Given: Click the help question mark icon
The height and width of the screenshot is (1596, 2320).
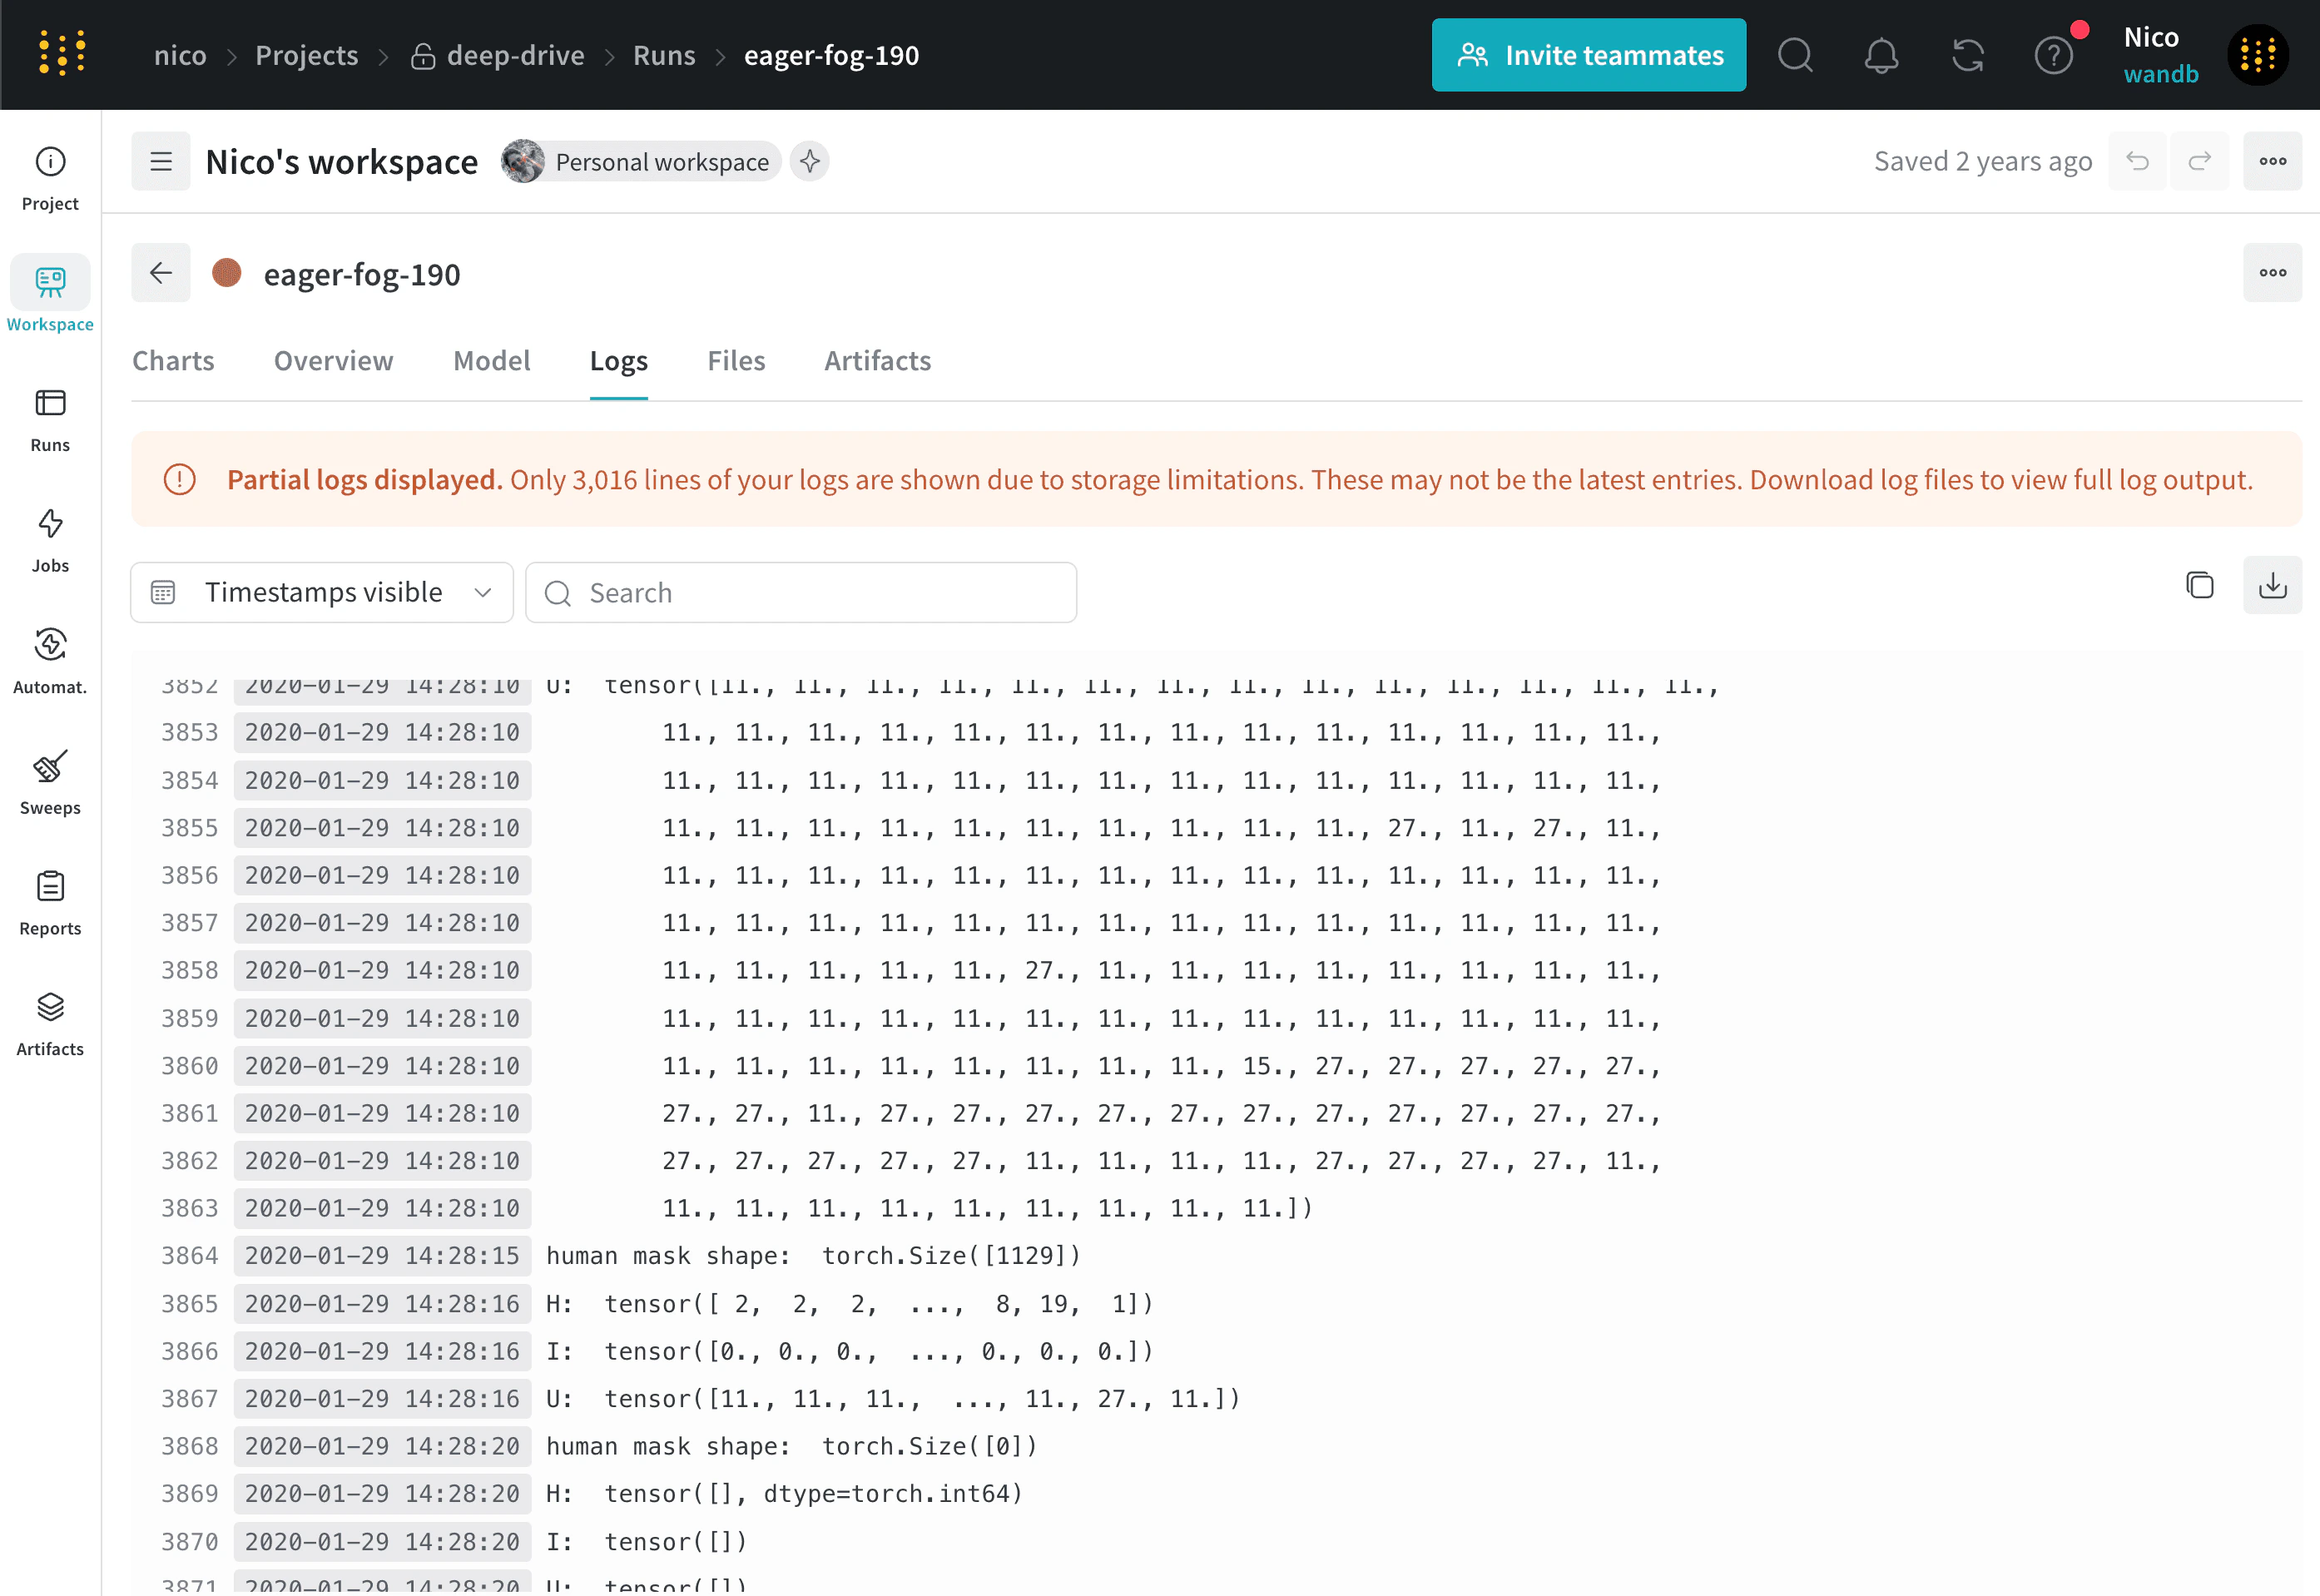Looking at the screenshot, I should 2053,56.
